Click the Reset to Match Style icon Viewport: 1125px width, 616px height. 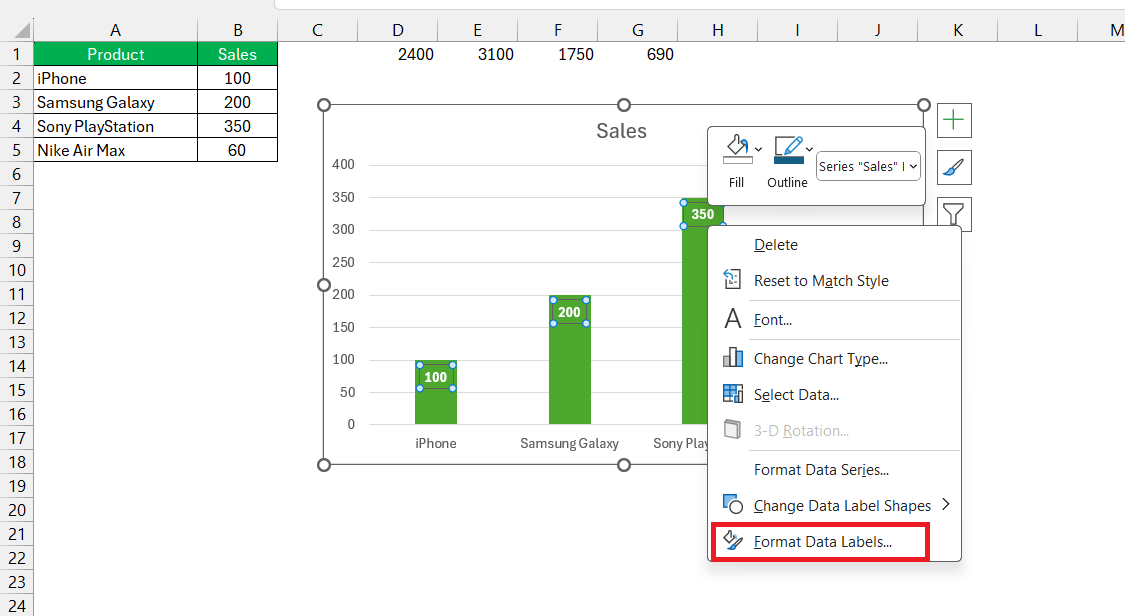732,279
